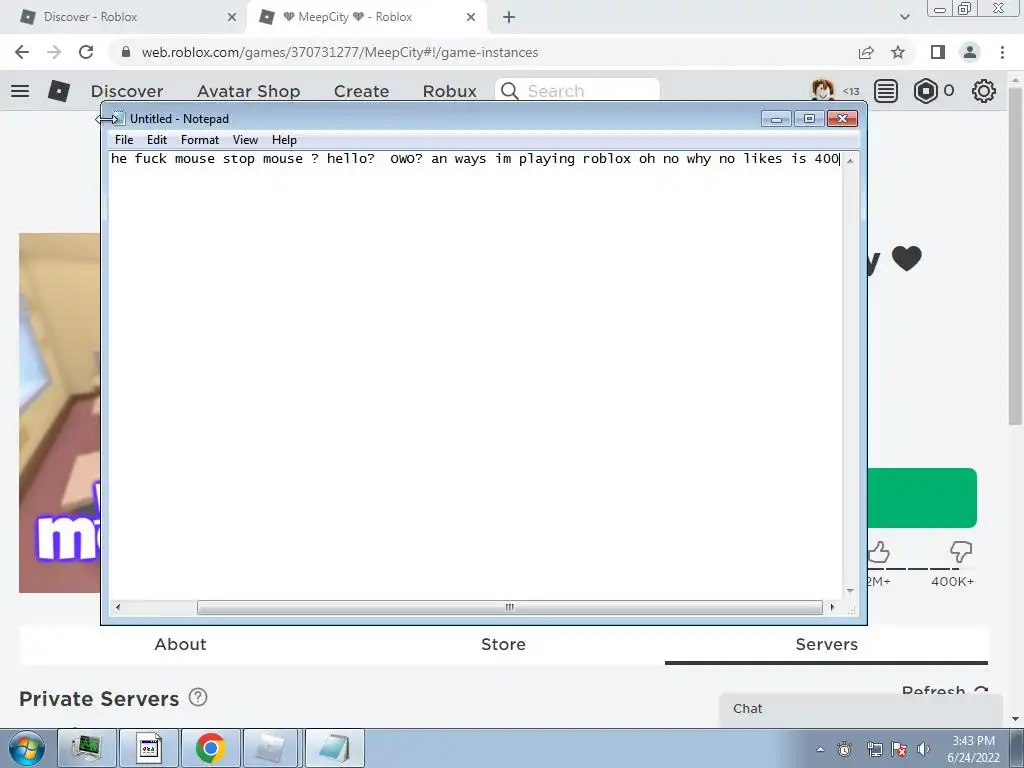Go to the Discover page link
This screenshot has width=1024, height=768.
[127, 91]
